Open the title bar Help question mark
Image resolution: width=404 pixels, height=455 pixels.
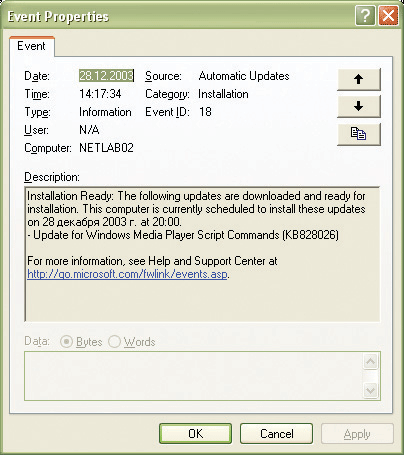365,16
